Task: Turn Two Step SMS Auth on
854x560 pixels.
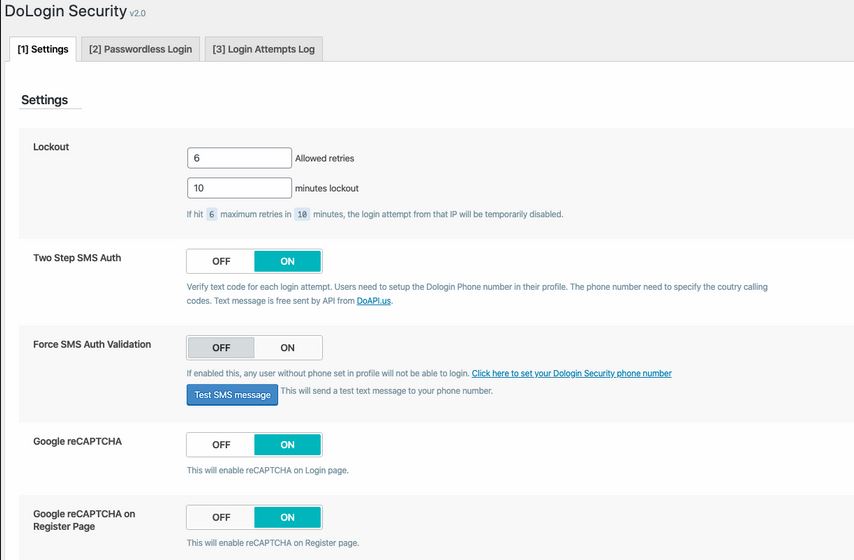Action: click(288, 261)
